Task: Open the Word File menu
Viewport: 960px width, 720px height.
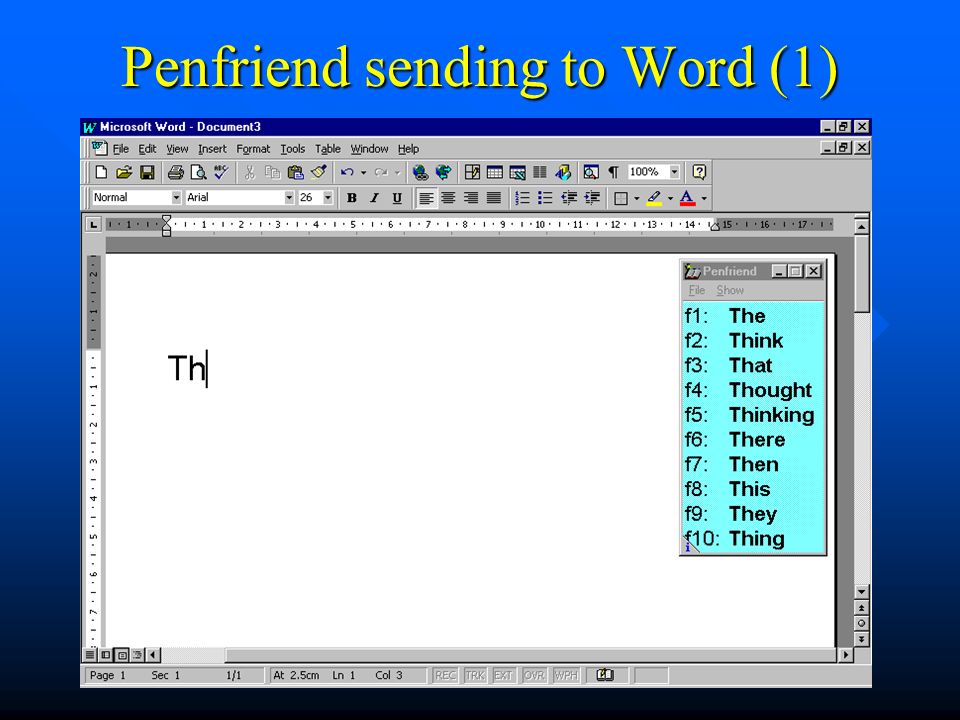Action: [121, 149]
